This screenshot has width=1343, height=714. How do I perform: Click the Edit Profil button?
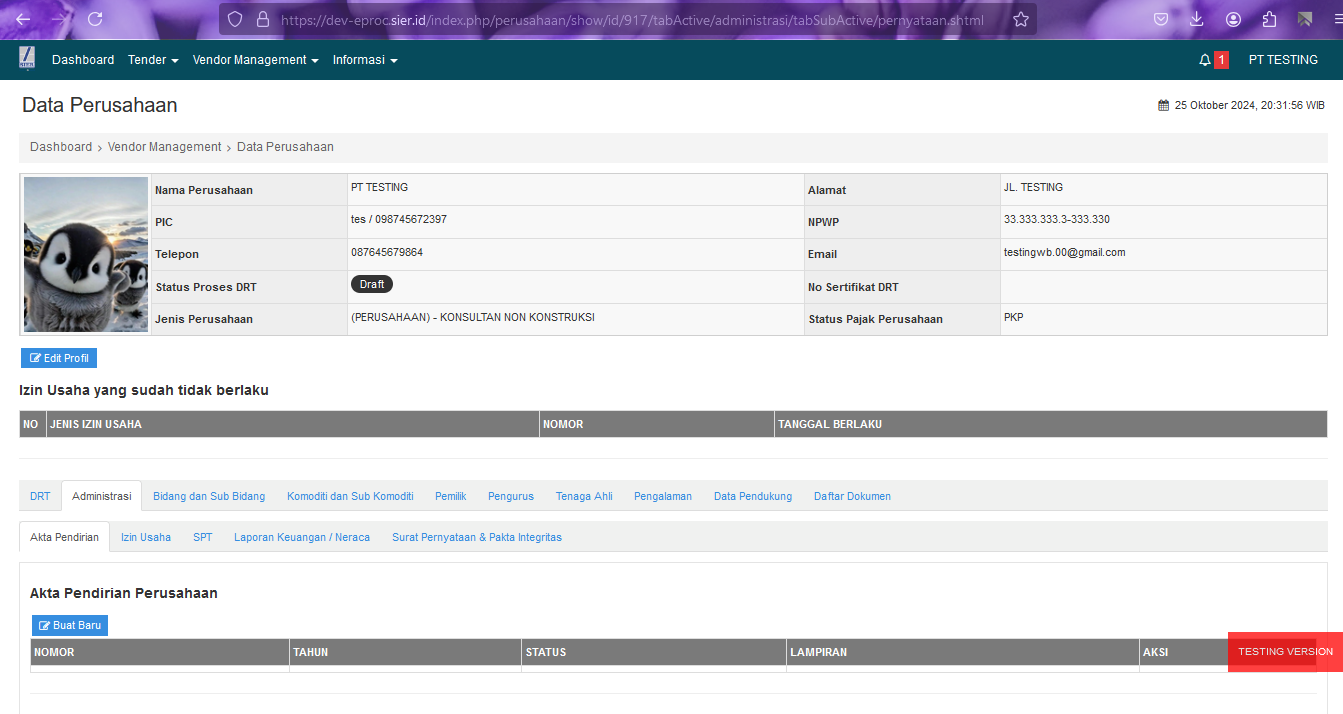[x=59, y=358]
